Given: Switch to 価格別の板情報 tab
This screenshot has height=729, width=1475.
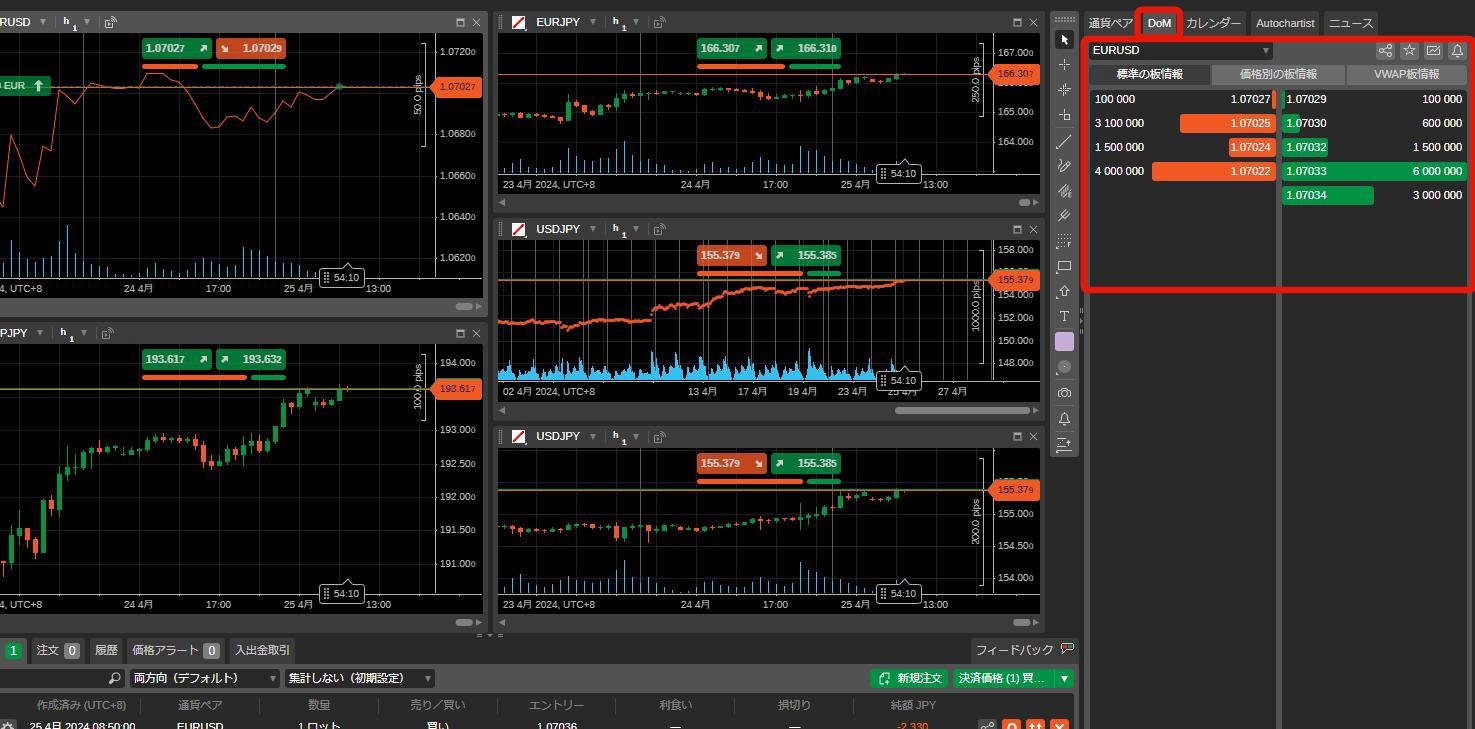Looking at the screenshot, I should pos(1278,74).
